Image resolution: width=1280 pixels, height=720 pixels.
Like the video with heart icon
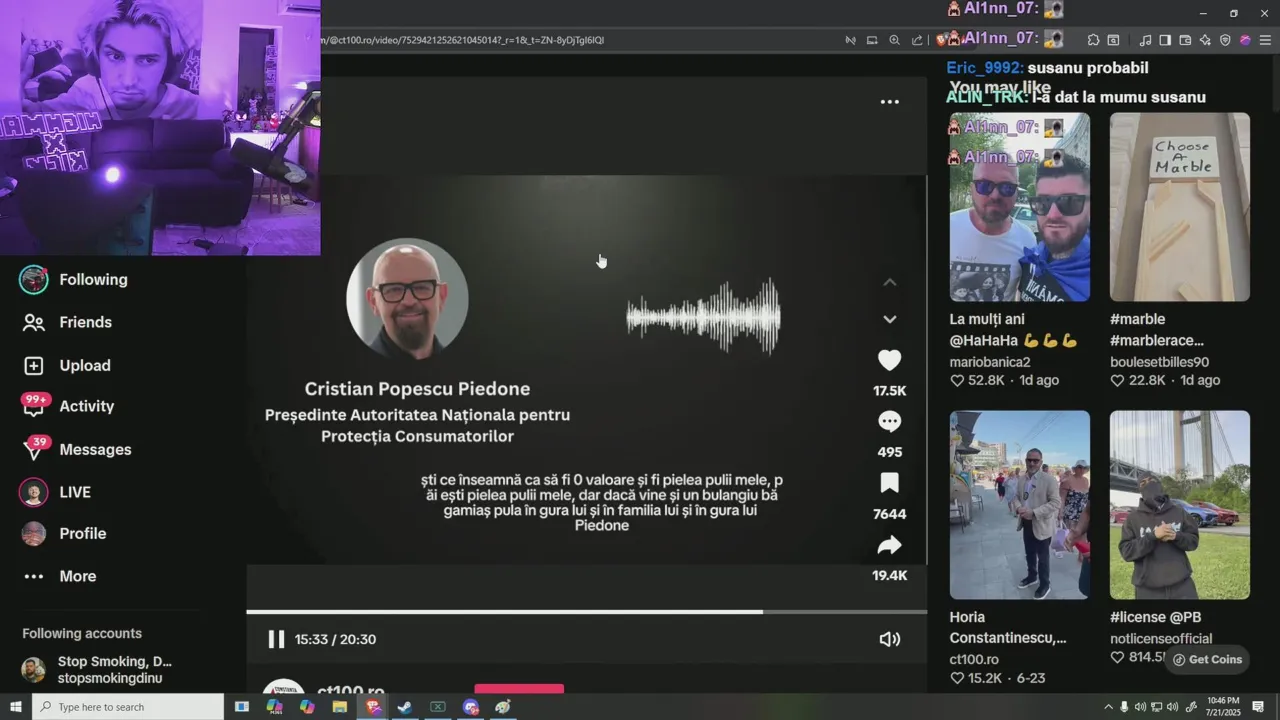[889, 360]
